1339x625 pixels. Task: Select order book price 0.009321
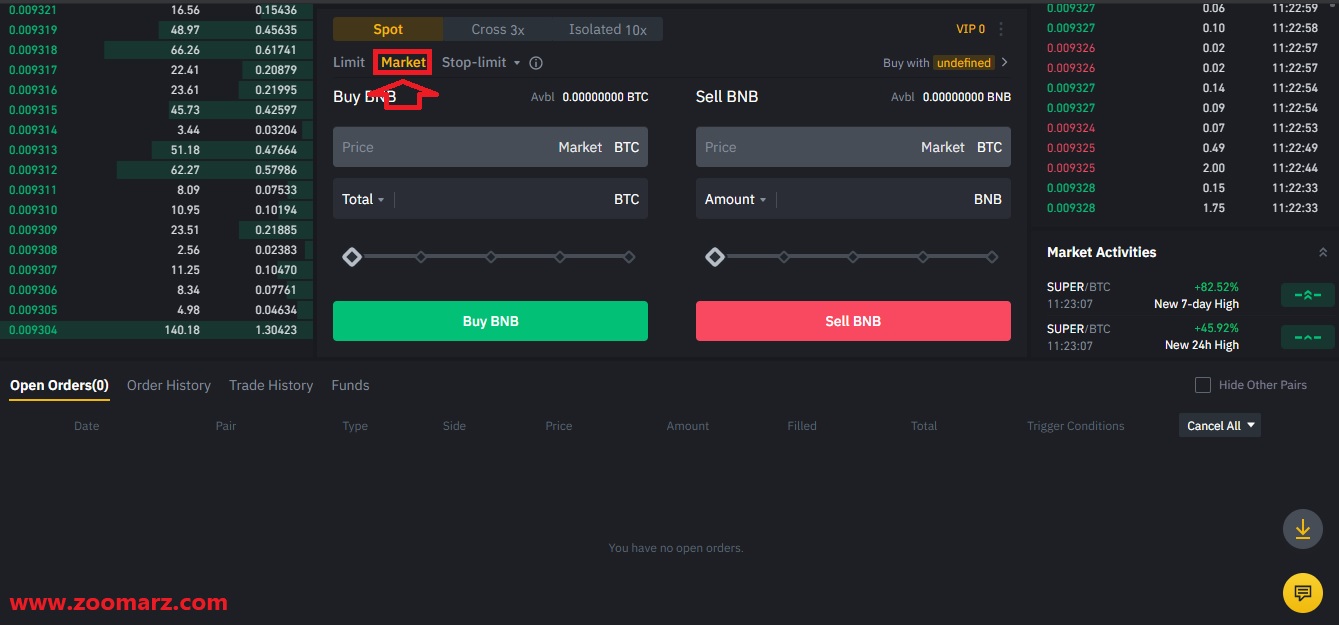click(33, 10)
